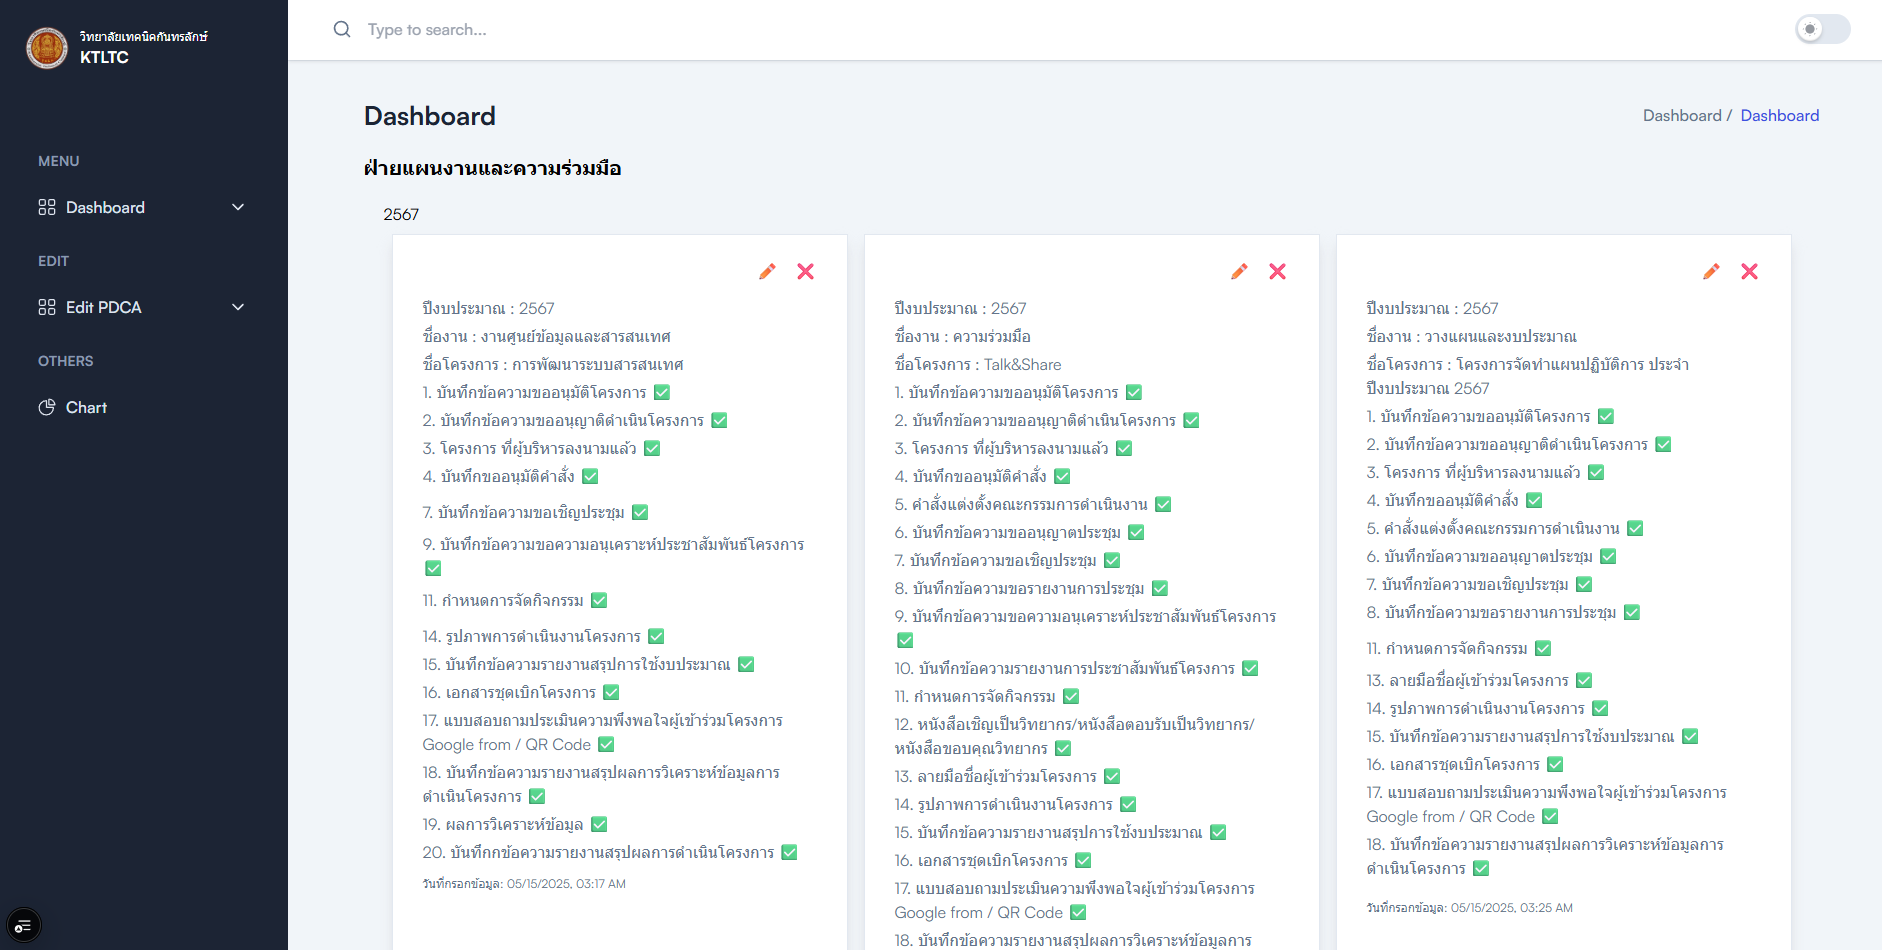Click red X on the first project card
Screen dimensions: 1882x950
pos(805,272)
